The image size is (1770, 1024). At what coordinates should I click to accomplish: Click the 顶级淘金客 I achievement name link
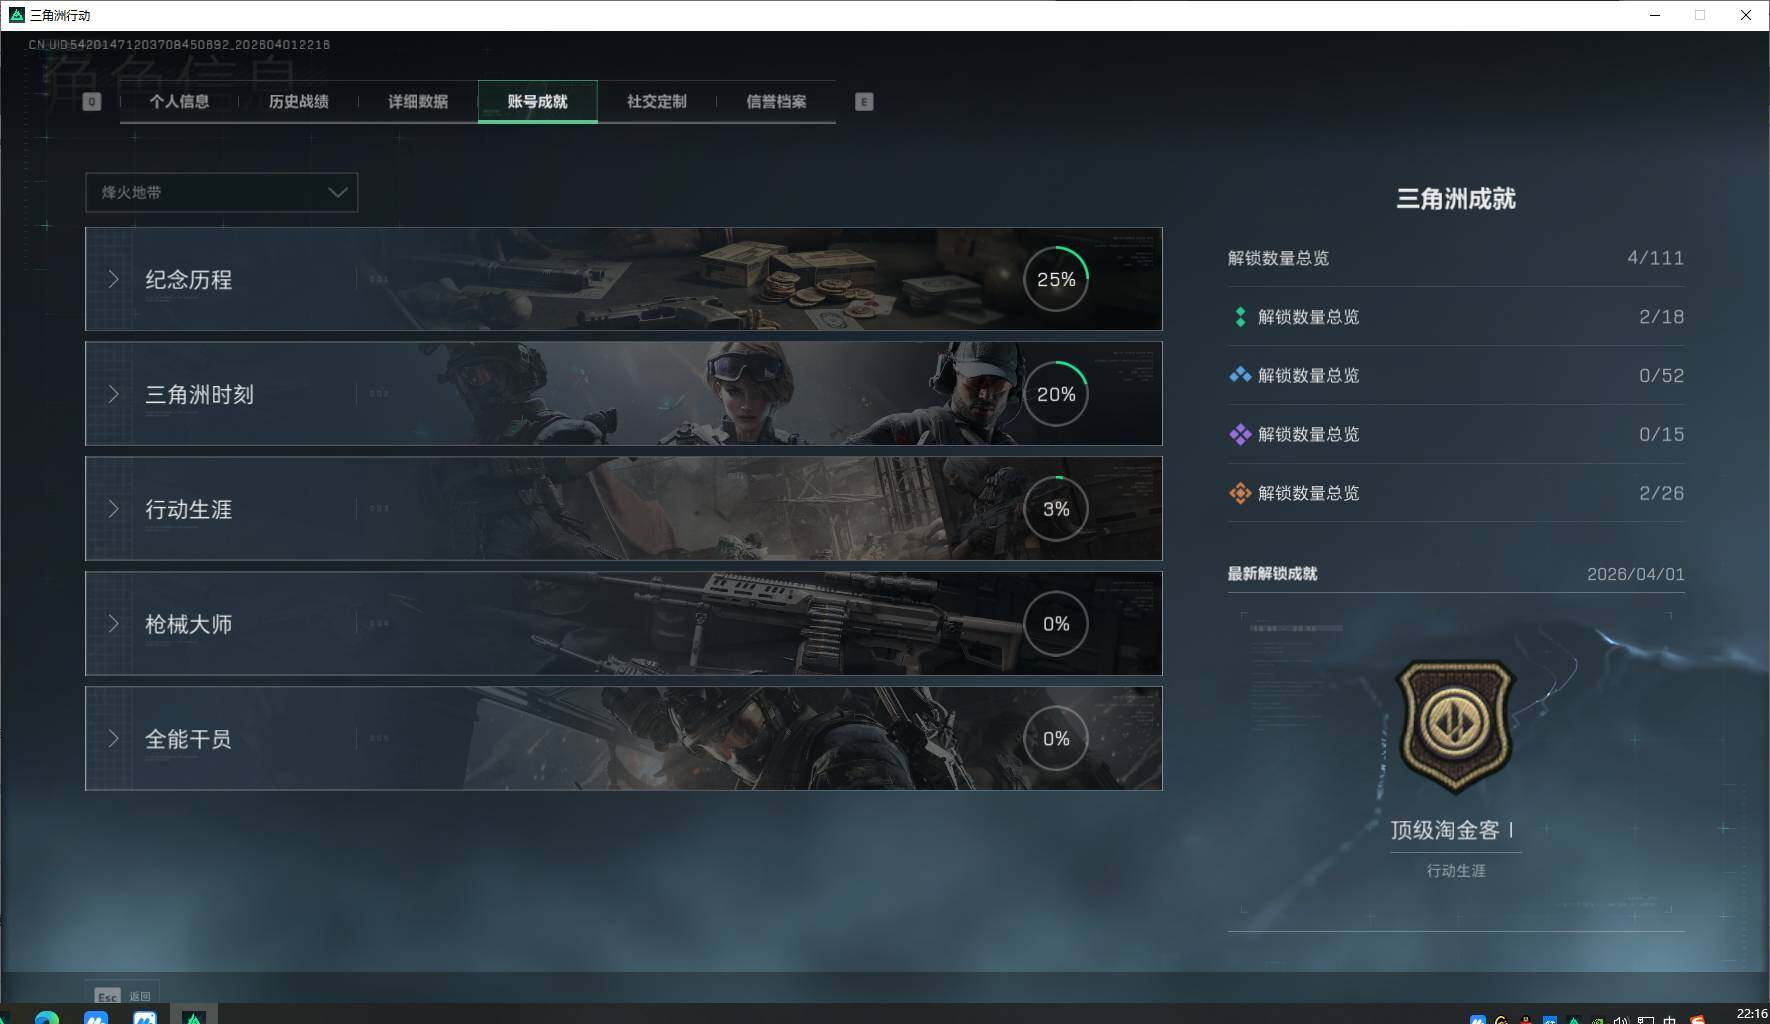(1455, 829)
